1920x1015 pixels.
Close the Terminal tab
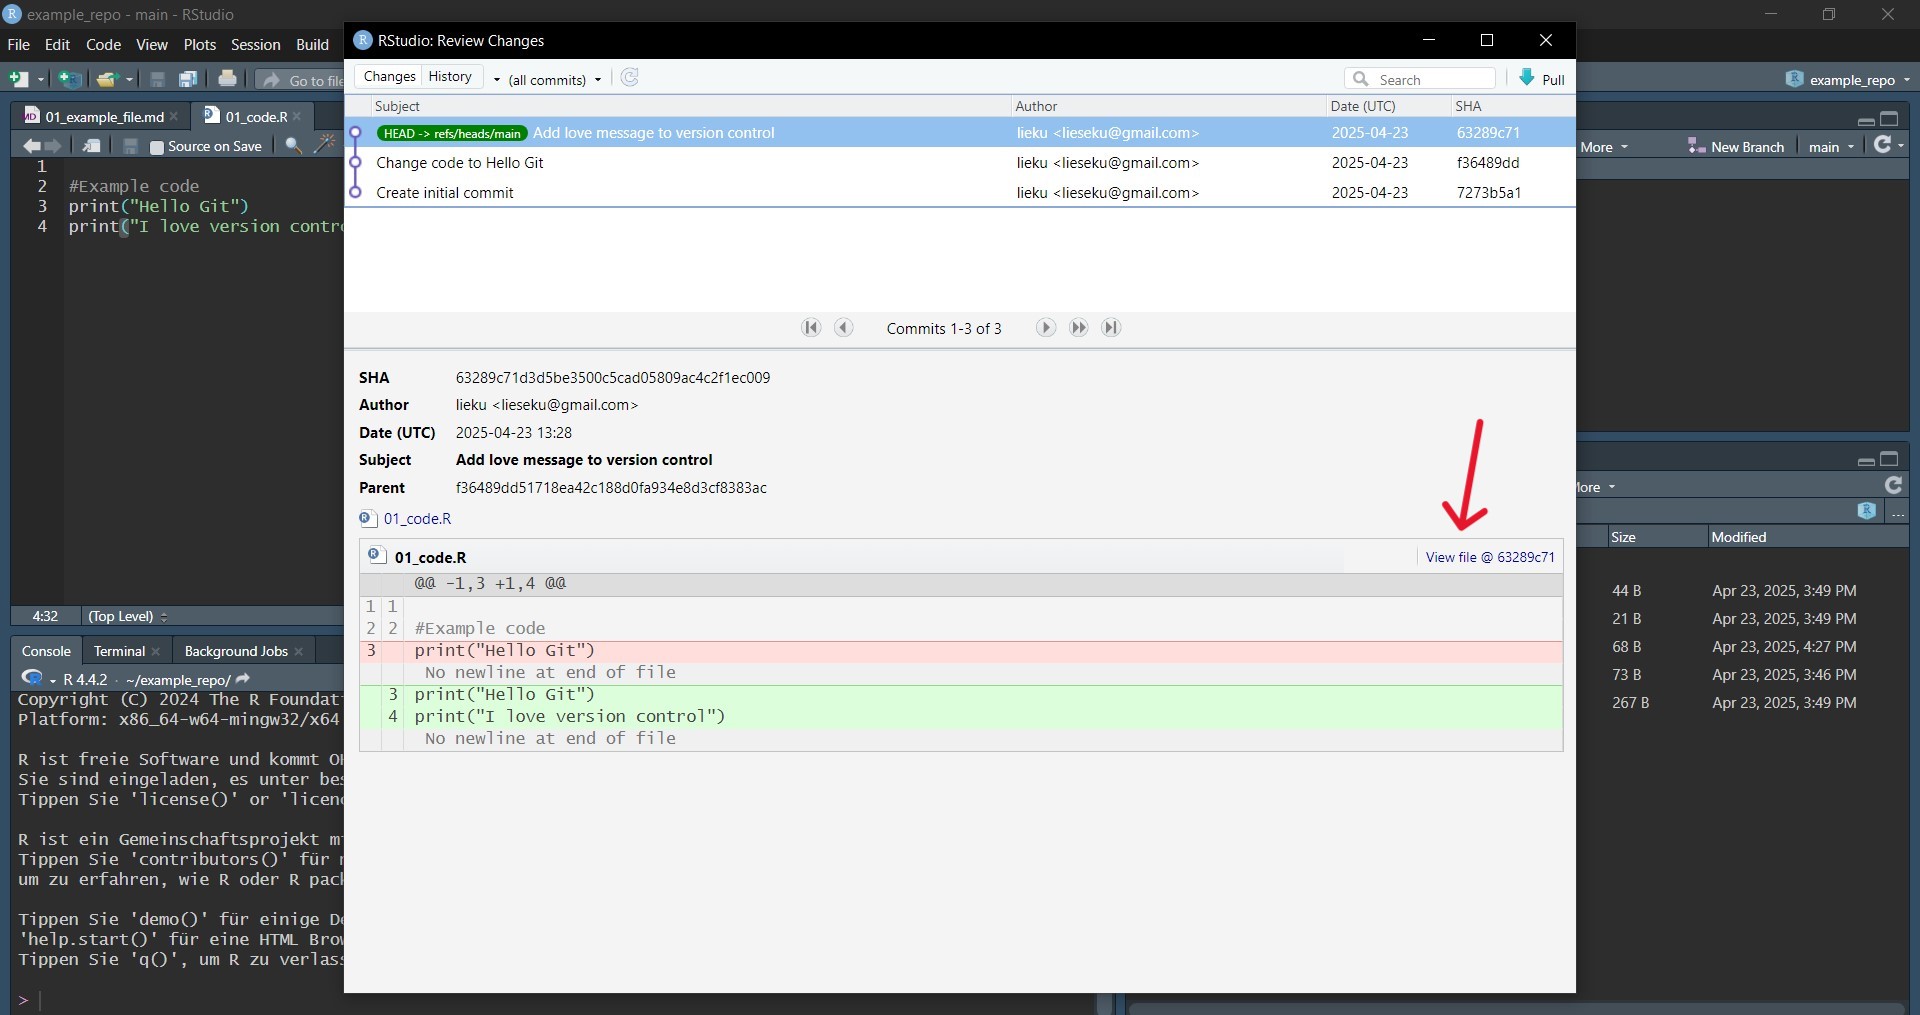pyautogui.click(x=156, y=652)
